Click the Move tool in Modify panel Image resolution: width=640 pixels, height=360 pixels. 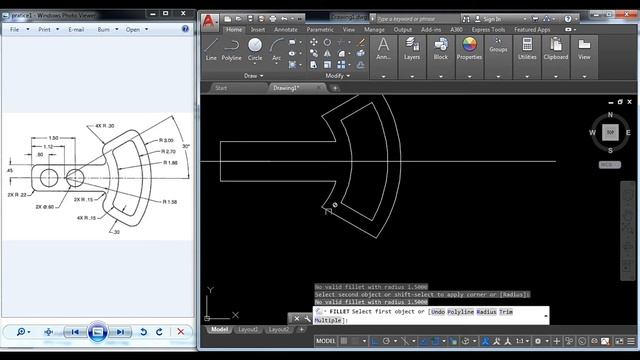click(313, 42)
